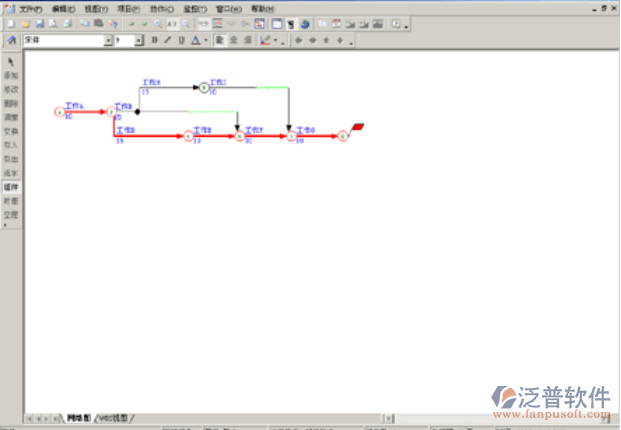Viewport: 621px width, 430px height.
Task: Click the New document icon
Action: click(x=11, y=23)
